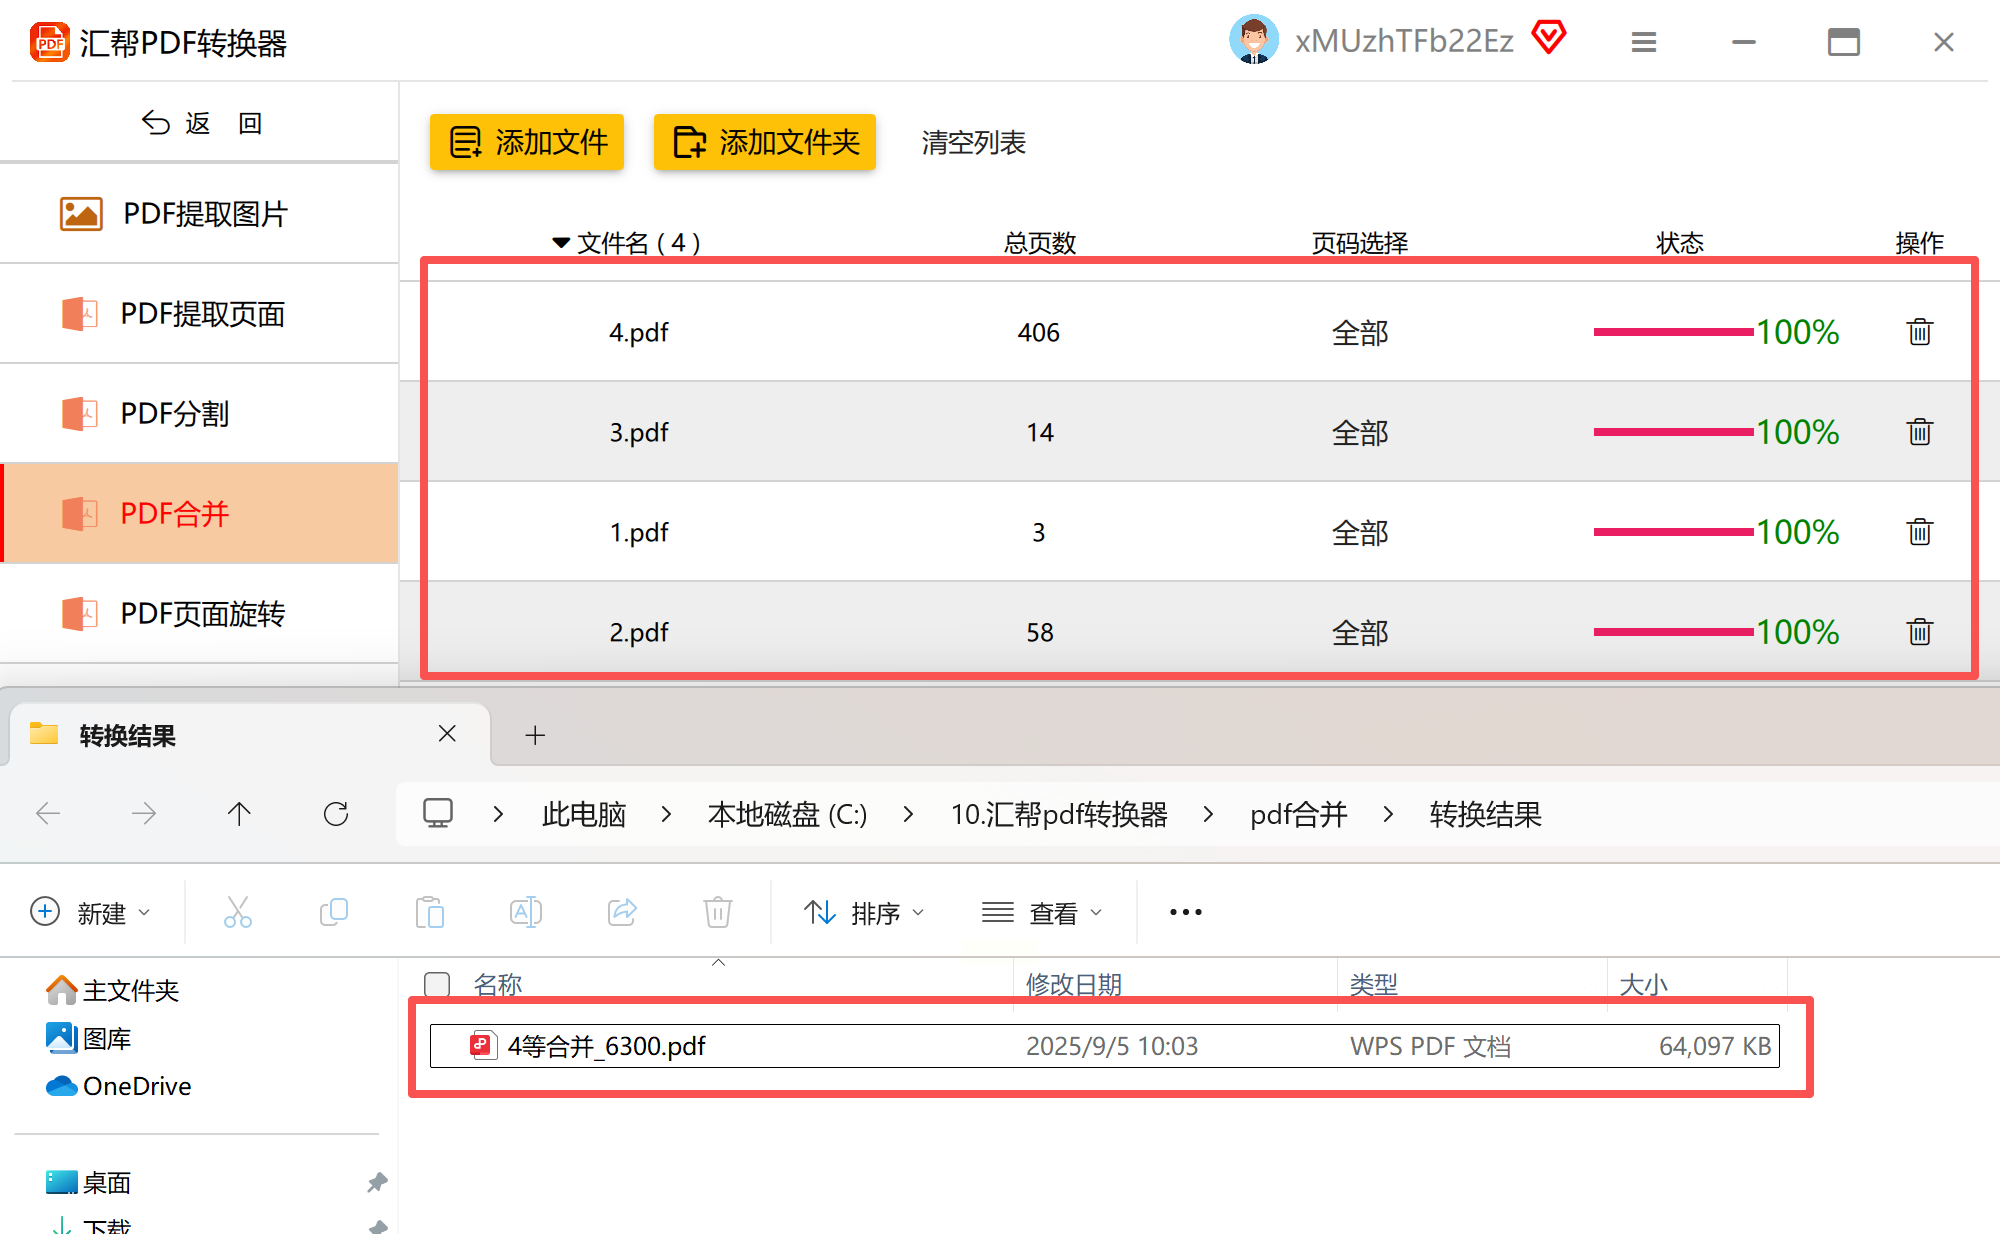Remove 2.pdf with its trash icon
The height and width of the screenshot is (1234, 2000).
click(1919, 632)
